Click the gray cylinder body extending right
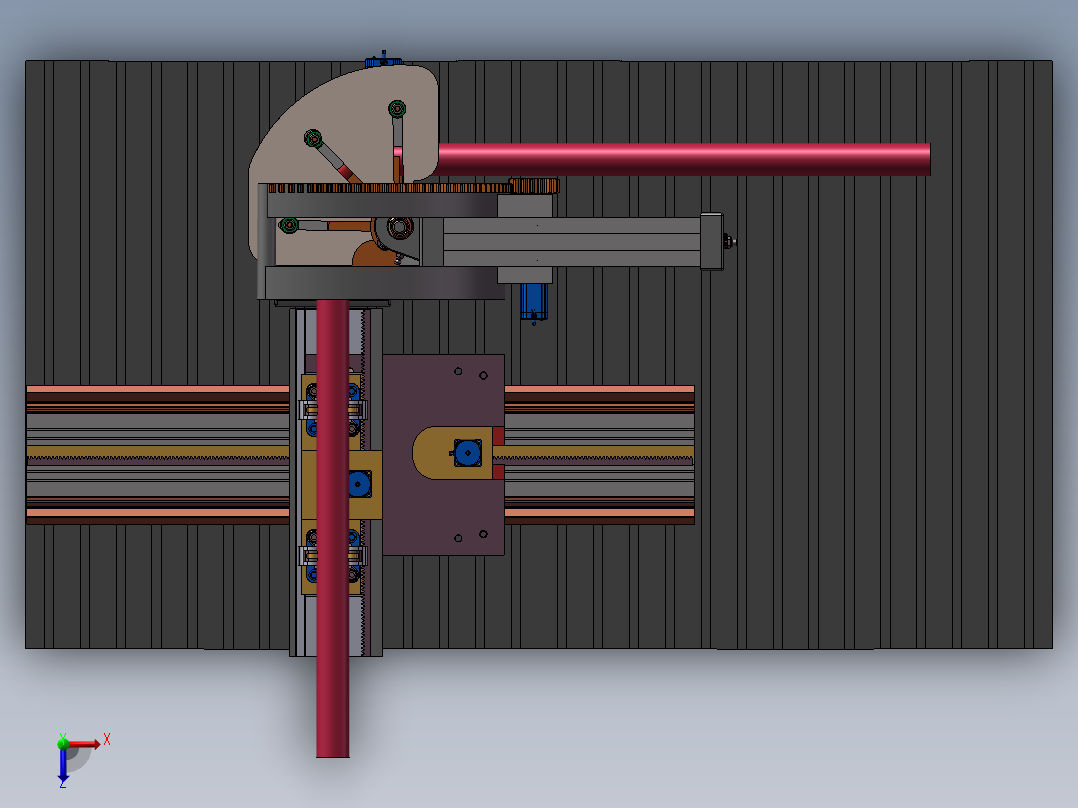Image resolution: width=1078 pixels, height=808 pixels. tap(571, 241)
